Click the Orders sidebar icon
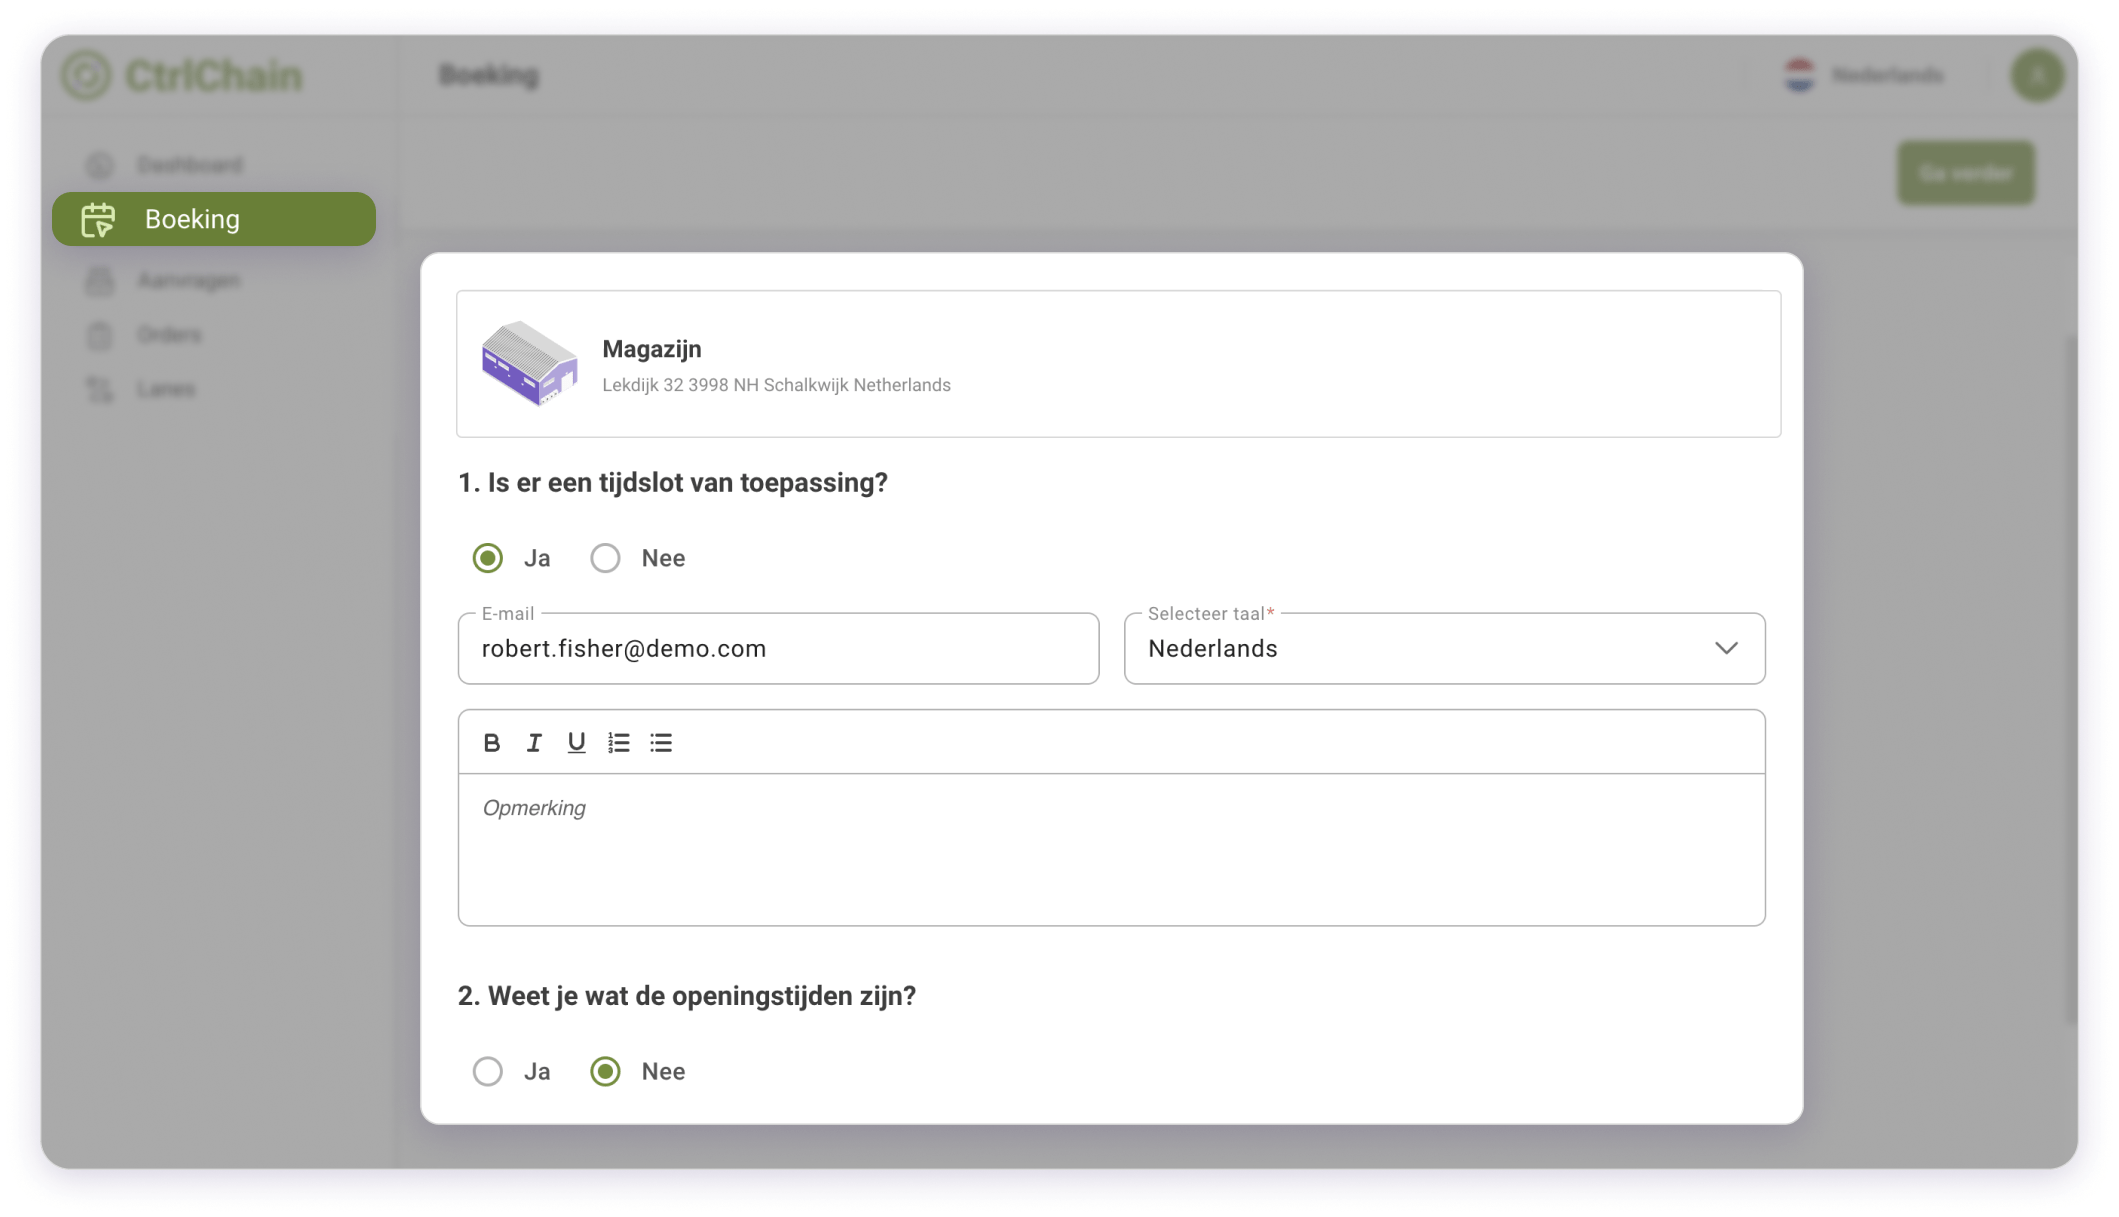This screenshot has width=2119, height=1217. click(x=99, y=335)
